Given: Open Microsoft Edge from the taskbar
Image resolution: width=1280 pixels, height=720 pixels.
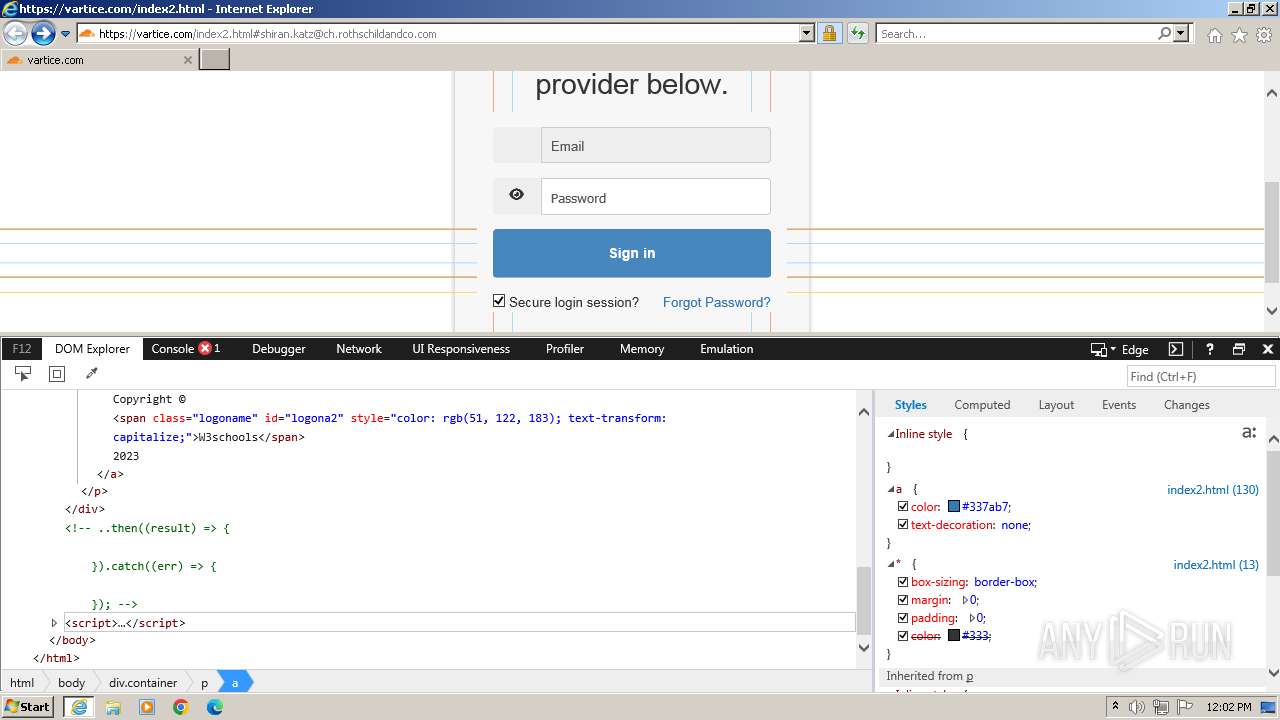Looking at the screenshot, I should click(x=215, y=707).
